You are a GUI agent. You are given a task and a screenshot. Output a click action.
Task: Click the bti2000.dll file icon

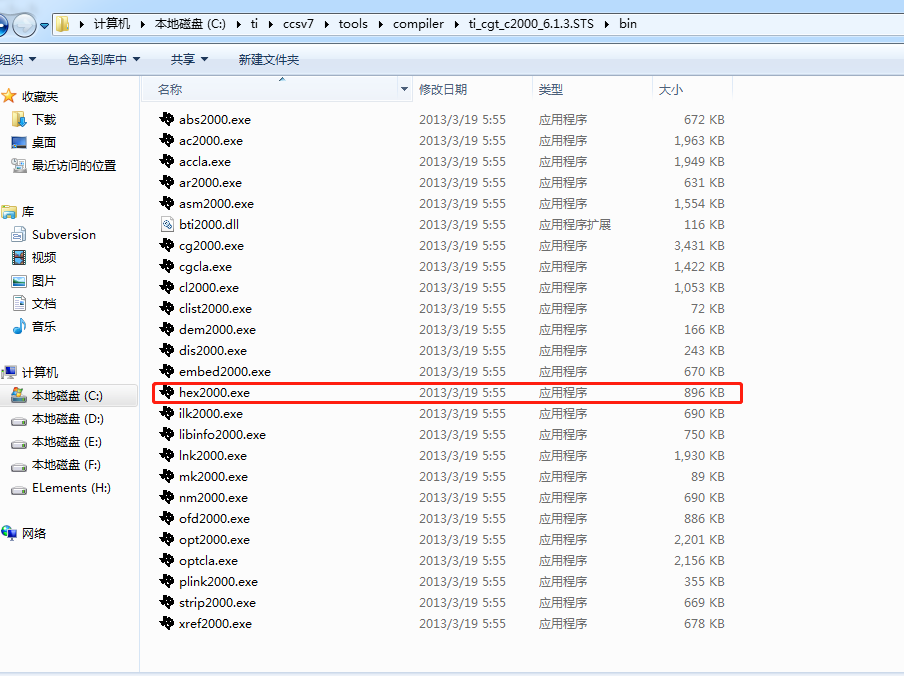167,224
